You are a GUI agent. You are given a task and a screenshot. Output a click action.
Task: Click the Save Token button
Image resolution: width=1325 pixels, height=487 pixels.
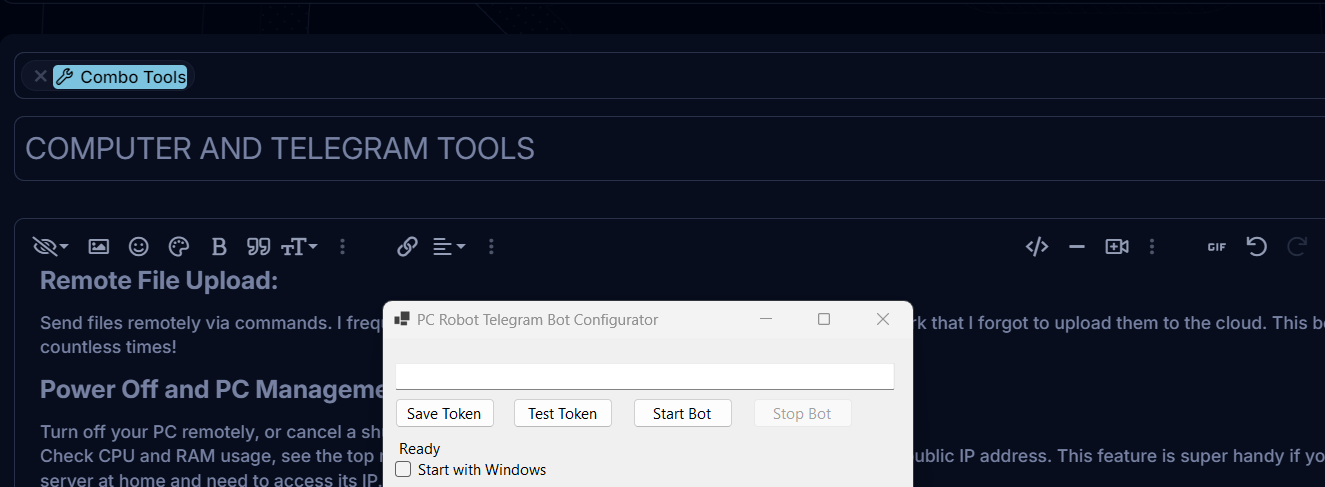(444, 413)
